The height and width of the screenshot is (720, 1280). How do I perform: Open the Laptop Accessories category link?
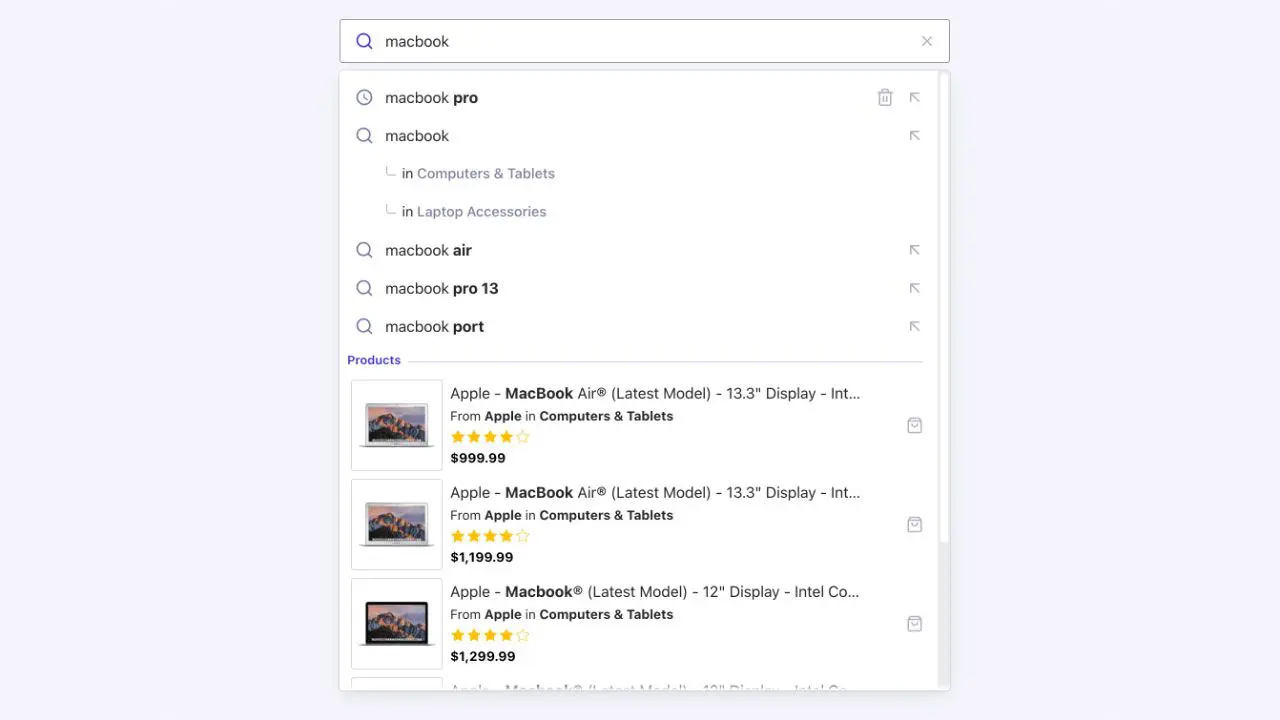point(481,211)
